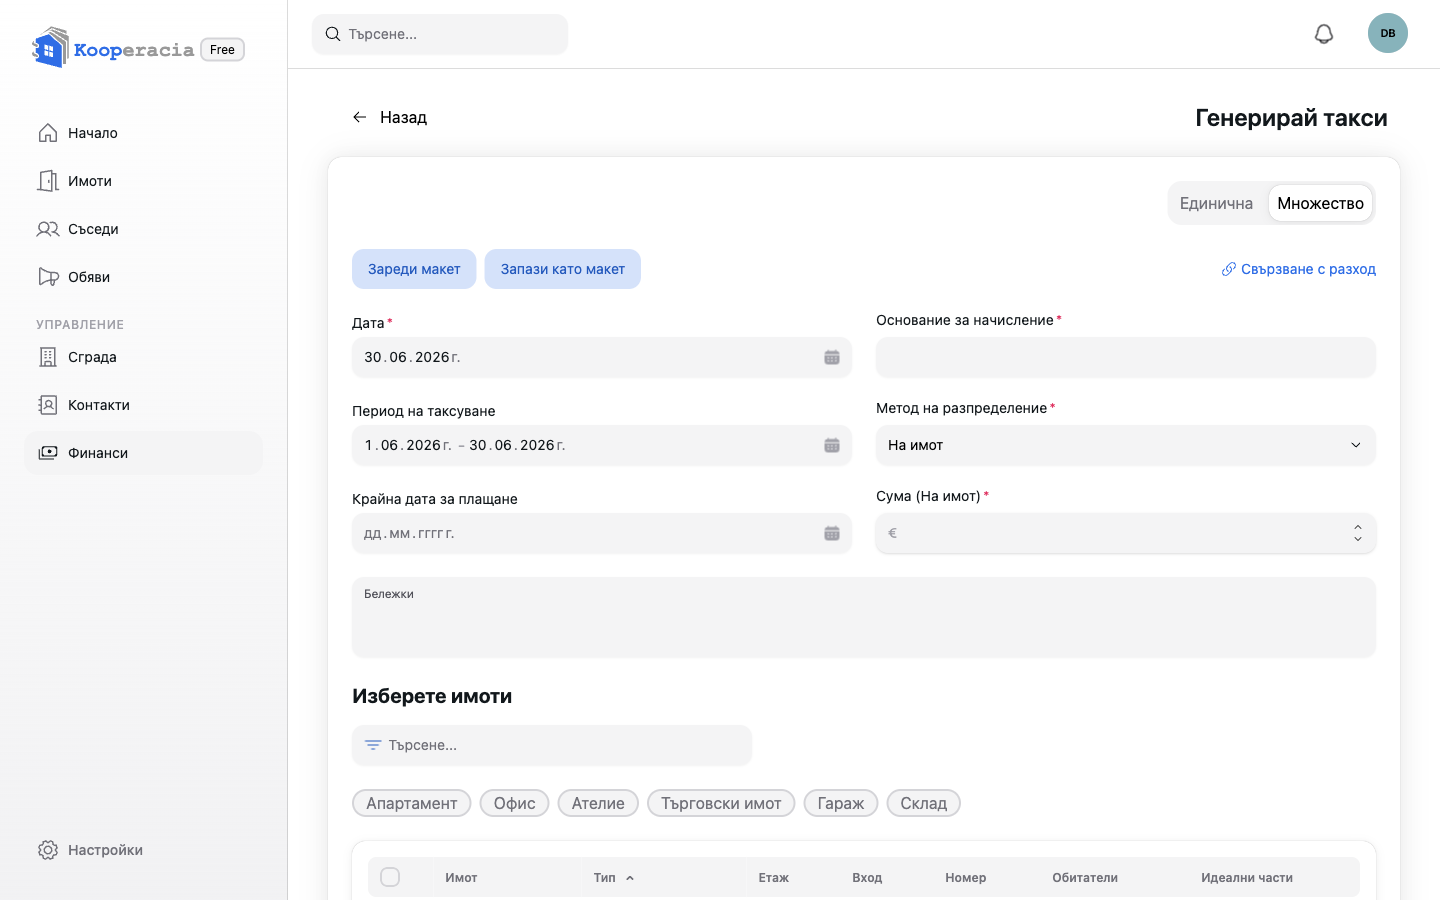Open notifications bell
The height and width of the screenshot is (900, 1440).
pyautogui.click(x=1324, y=34)
